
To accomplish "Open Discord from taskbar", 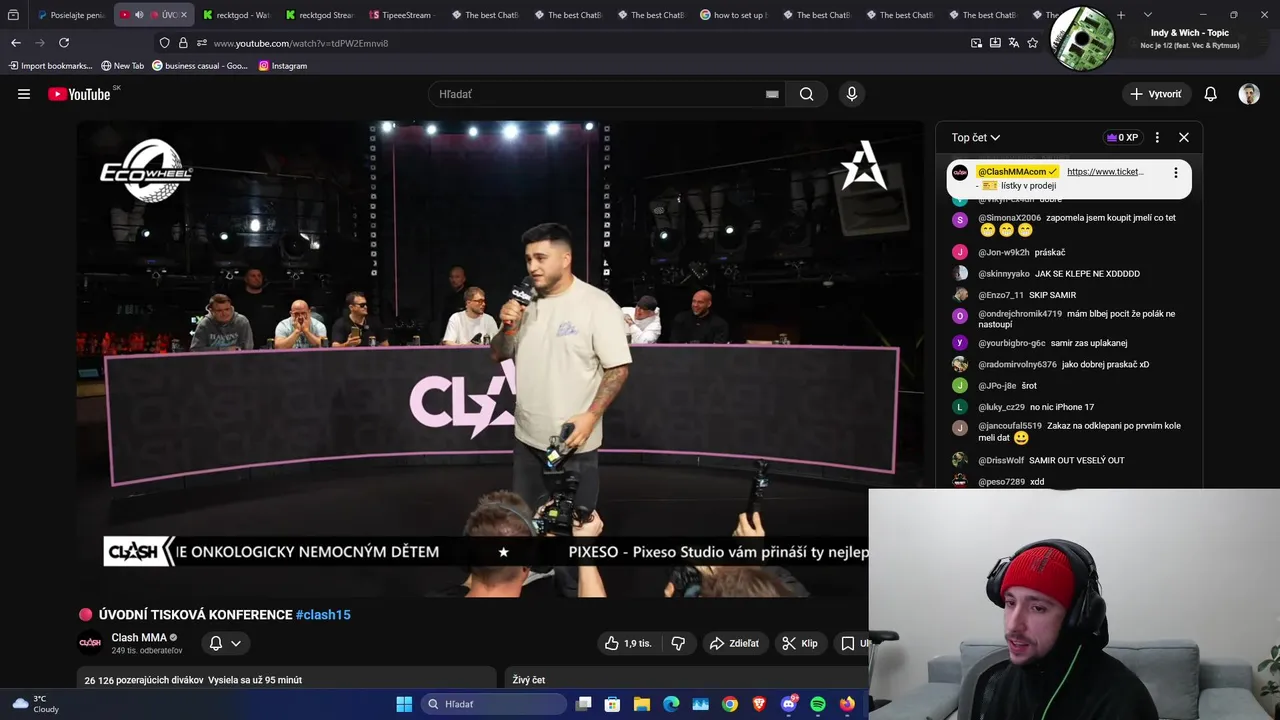I will (789, 704).
